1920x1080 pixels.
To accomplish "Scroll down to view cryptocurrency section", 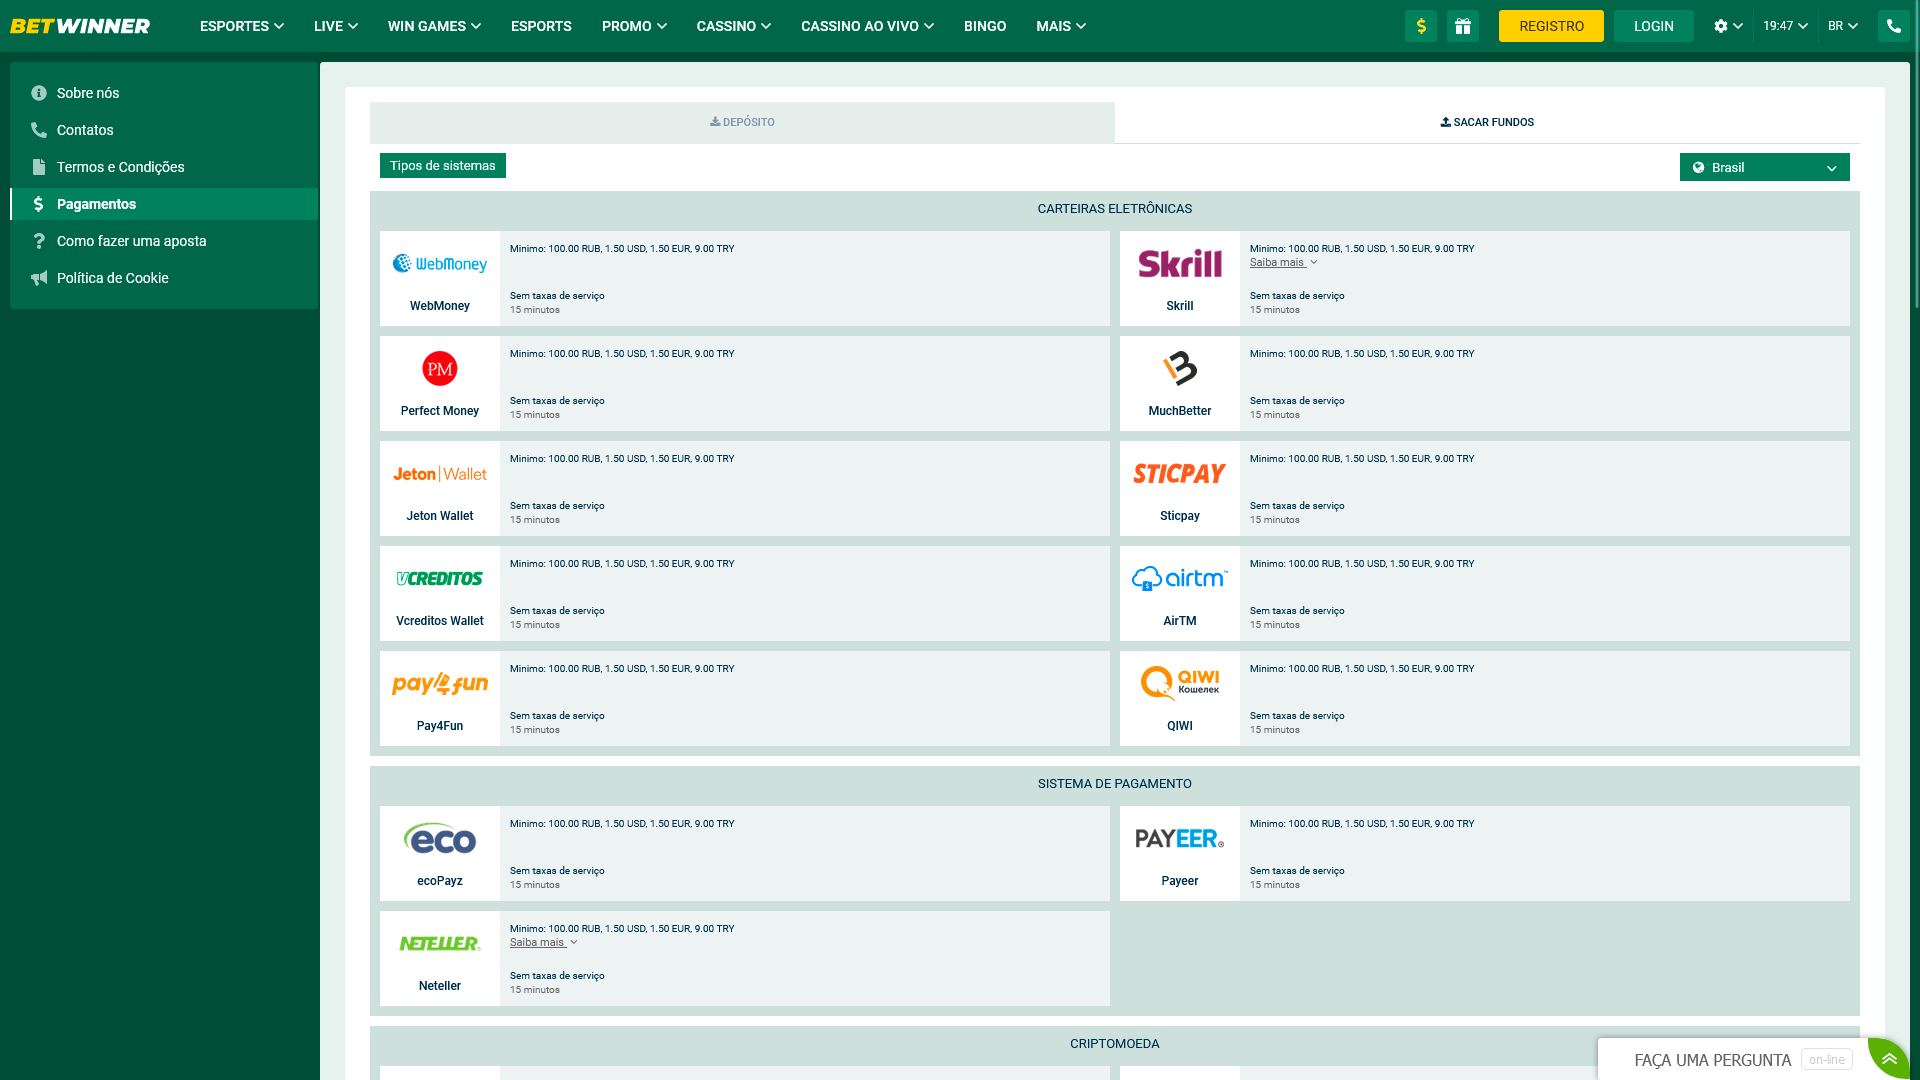I will point(1114,1043).
